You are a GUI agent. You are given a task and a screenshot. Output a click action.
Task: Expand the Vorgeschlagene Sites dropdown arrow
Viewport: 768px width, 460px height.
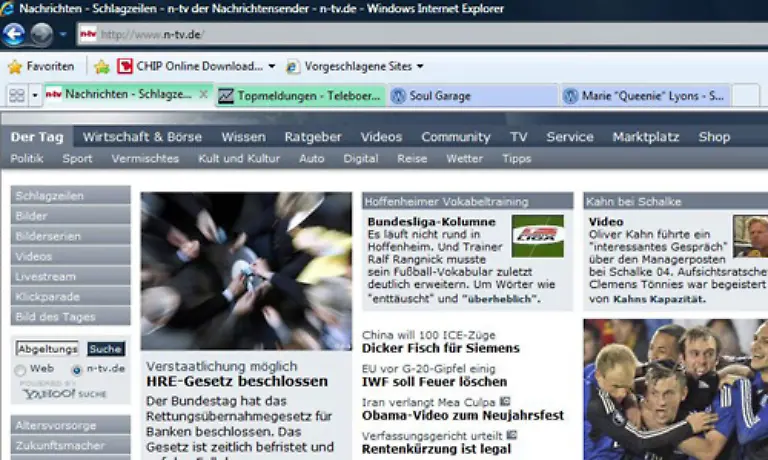pyautogui.click(x=420, y=66)
